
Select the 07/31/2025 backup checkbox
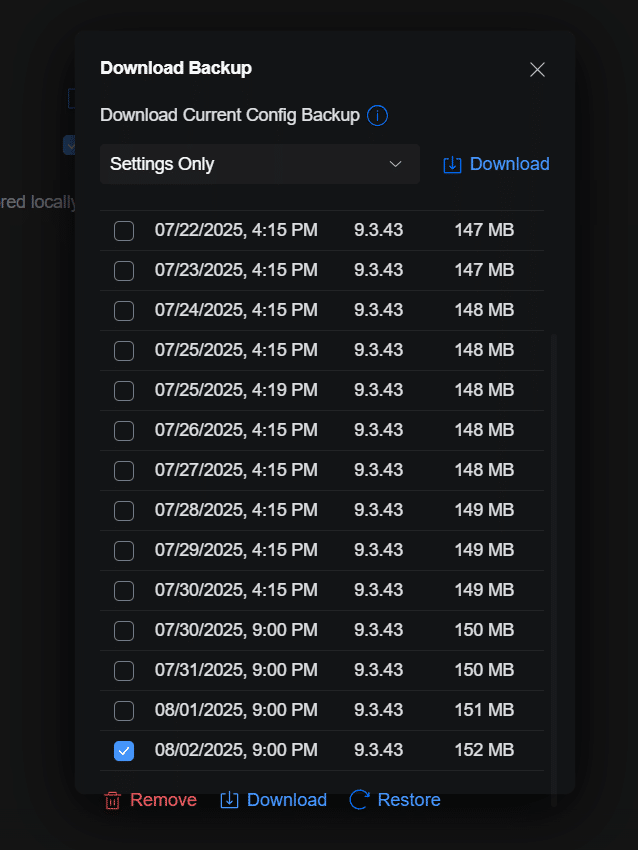123,670
